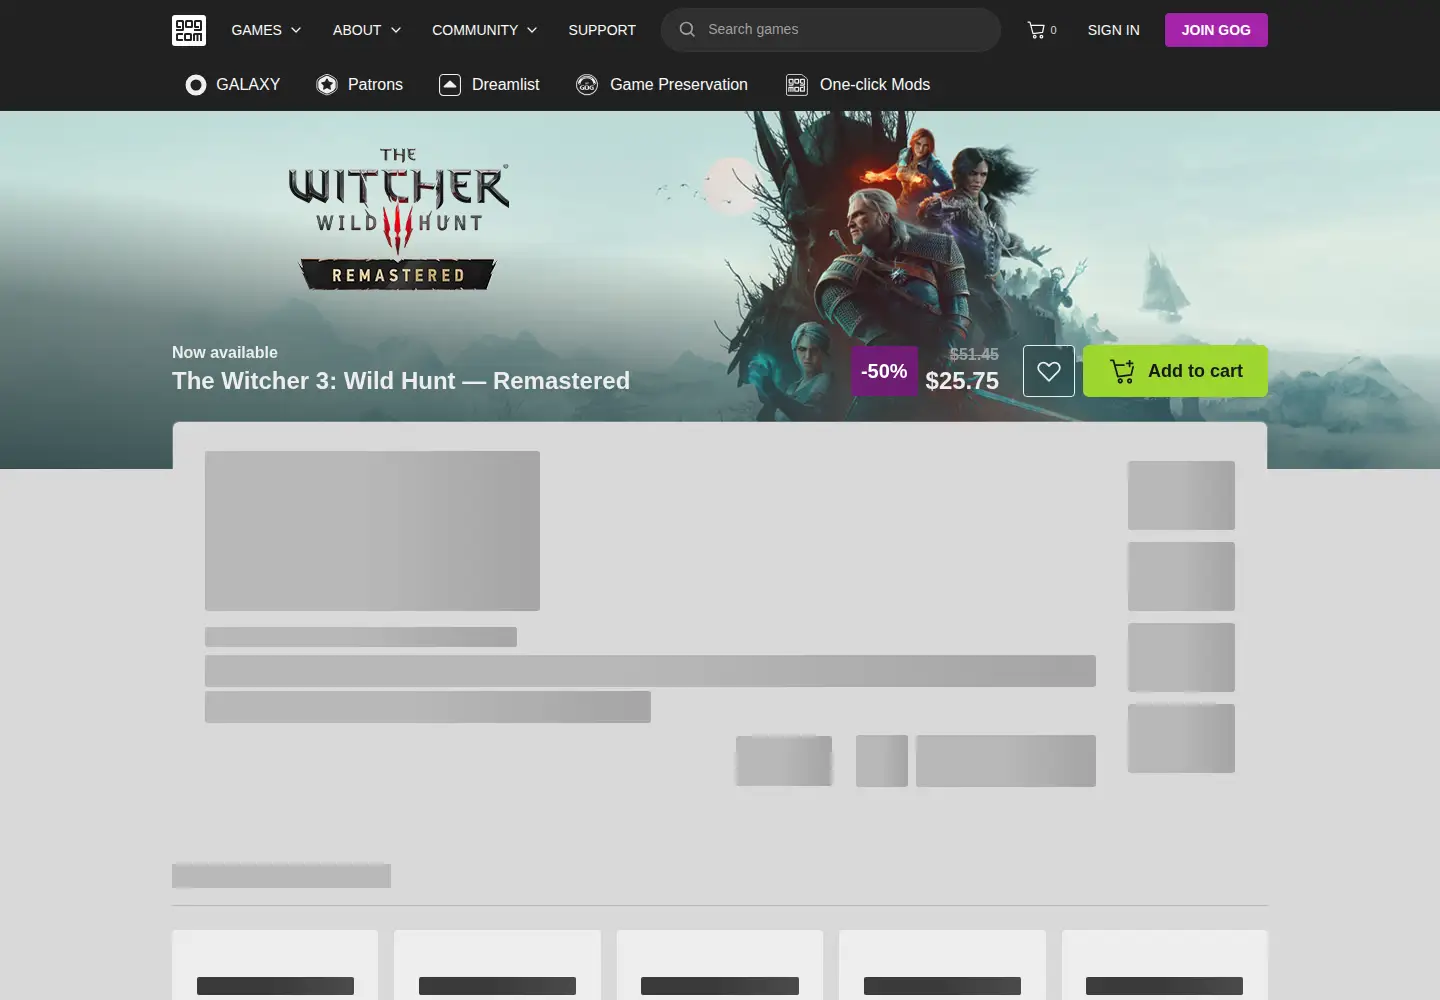Click the Patrons star icon
Screen dimensions: 1440x1000
(327, 85)
